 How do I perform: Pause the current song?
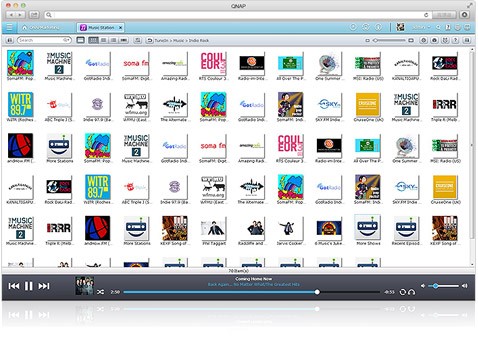29,286
